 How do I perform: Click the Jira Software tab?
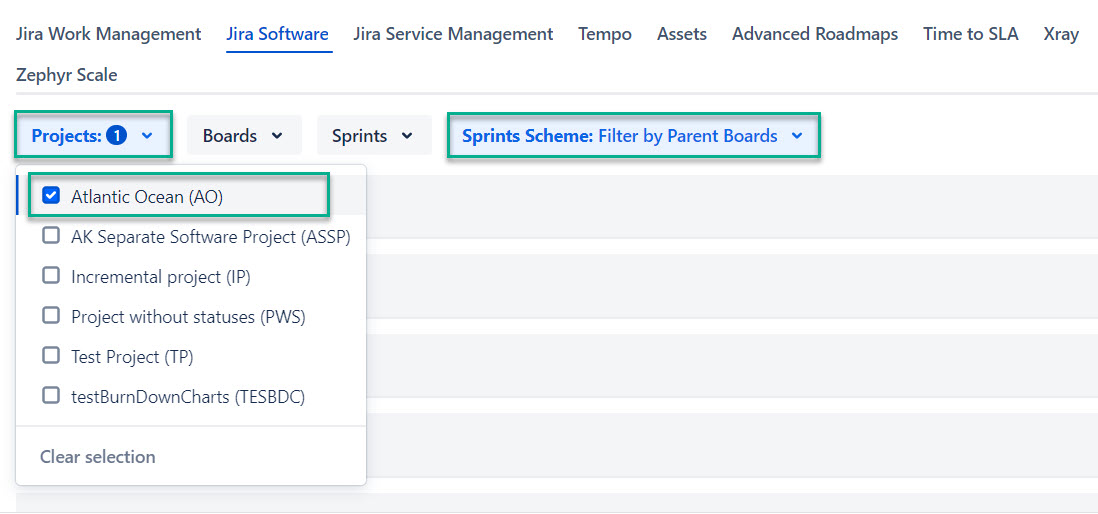(x=277, y=34)
